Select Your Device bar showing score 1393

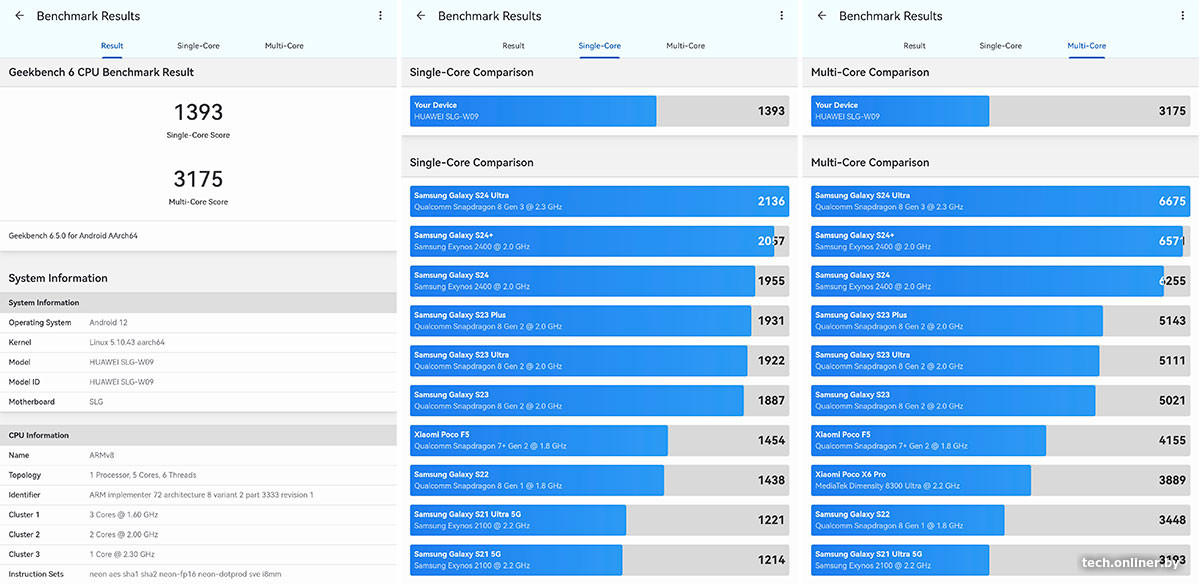pos(599,111)
